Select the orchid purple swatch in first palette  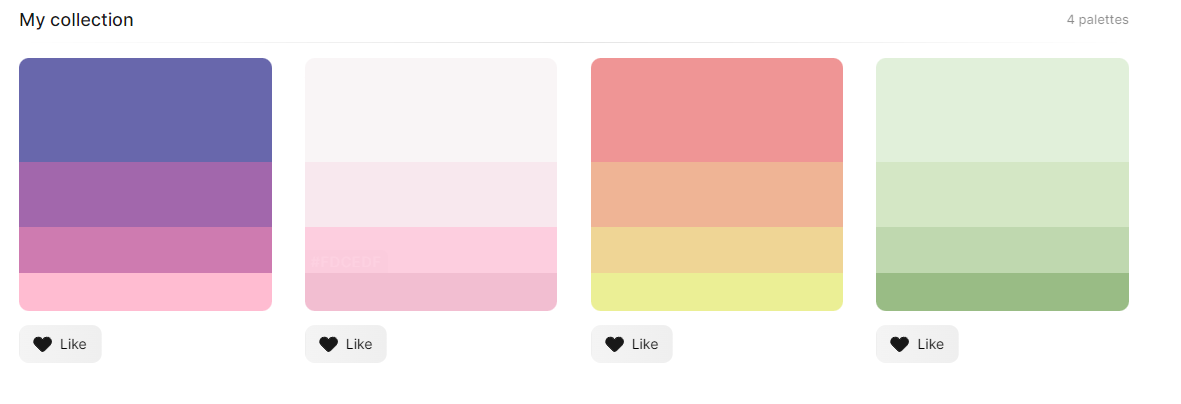pos(145,194)
